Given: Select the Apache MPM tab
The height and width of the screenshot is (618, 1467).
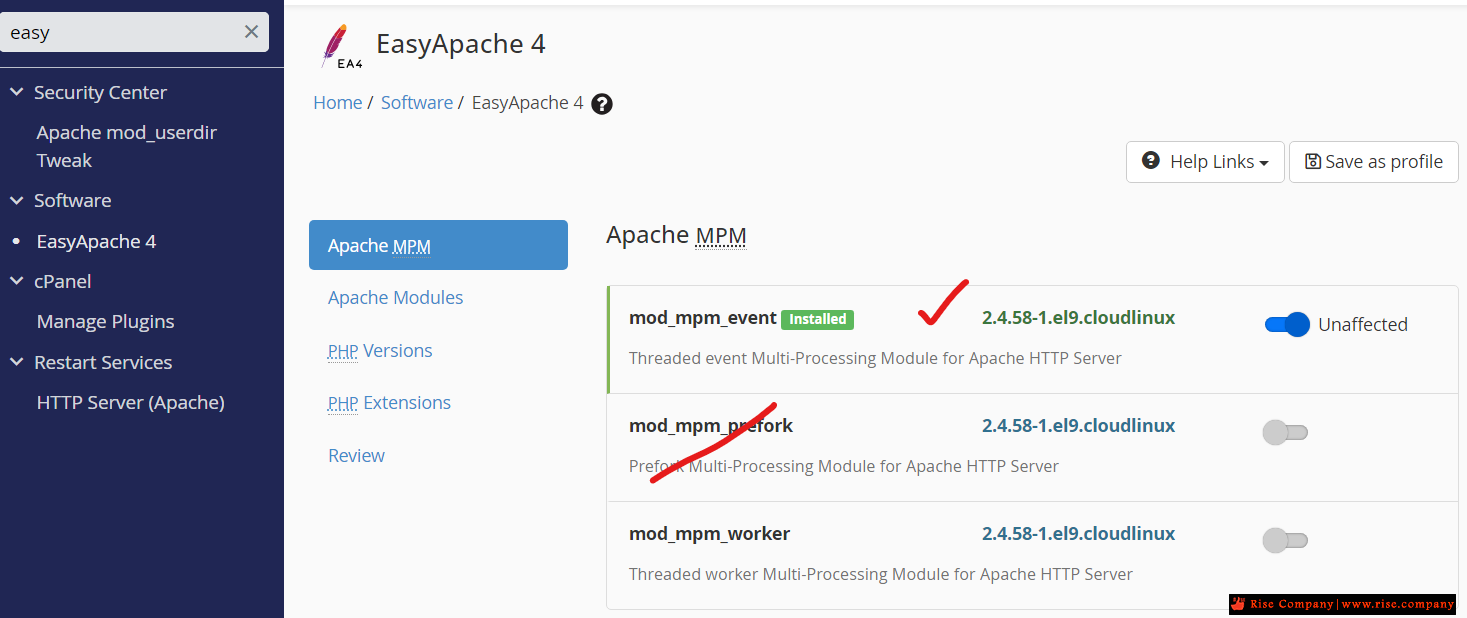Looking at the screenshot, I should pyautogui.click(x=438, y=245).
